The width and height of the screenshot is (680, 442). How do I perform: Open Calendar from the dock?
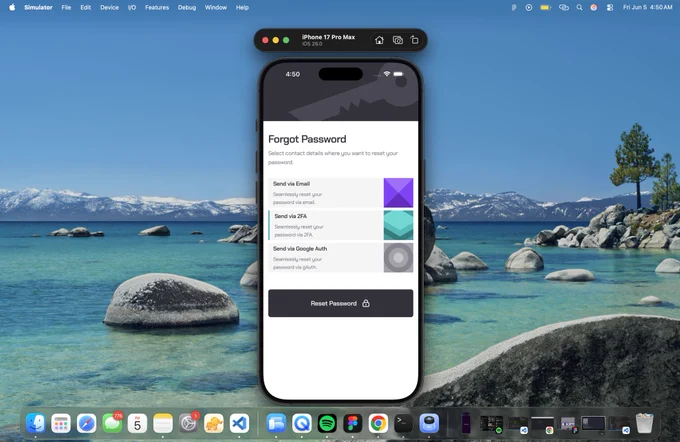(137, 423)
